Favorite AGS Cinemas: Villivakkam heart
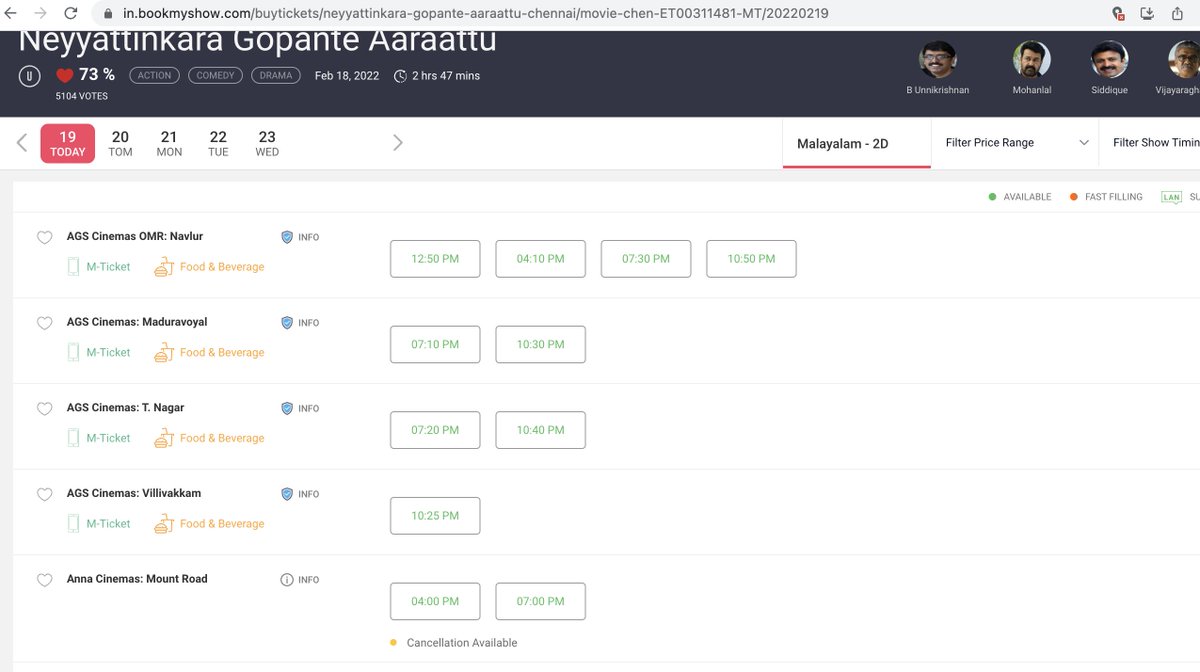Image resolution: width=1200 pixels, height=672 pixels. pos(44,495)
